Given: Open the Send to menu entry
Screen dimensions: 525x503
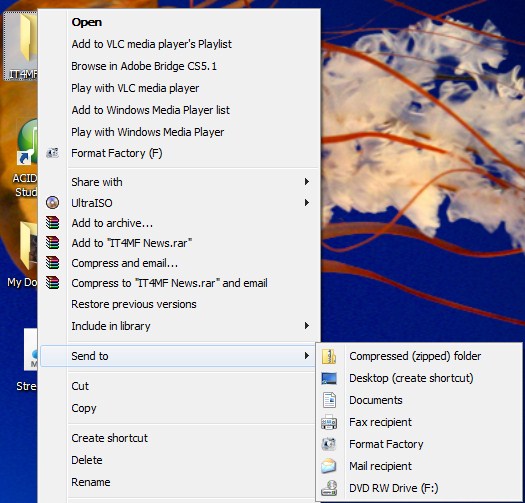Looking at the screenshot, I should tap(179, 356).
